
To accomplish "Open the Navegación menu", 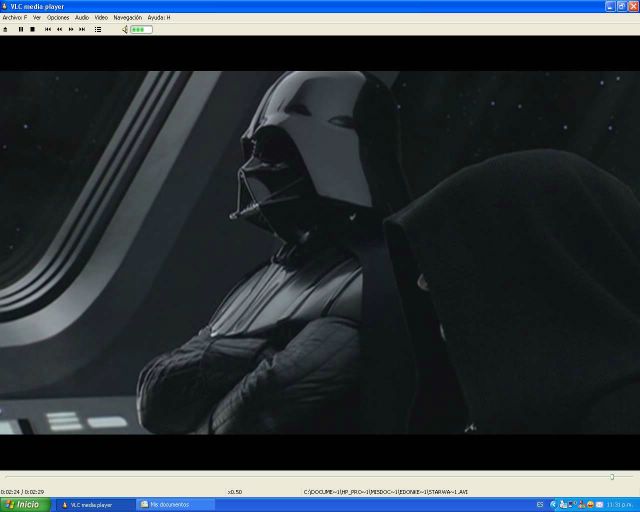I will click(127, 18).
